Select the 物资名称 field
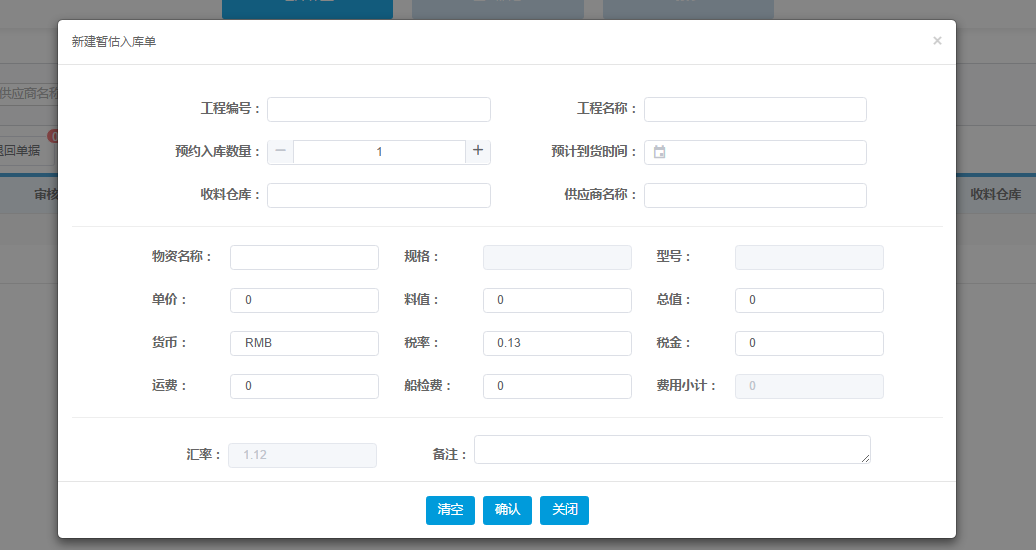Screen dimensions: 1036x550 point(304,257)
